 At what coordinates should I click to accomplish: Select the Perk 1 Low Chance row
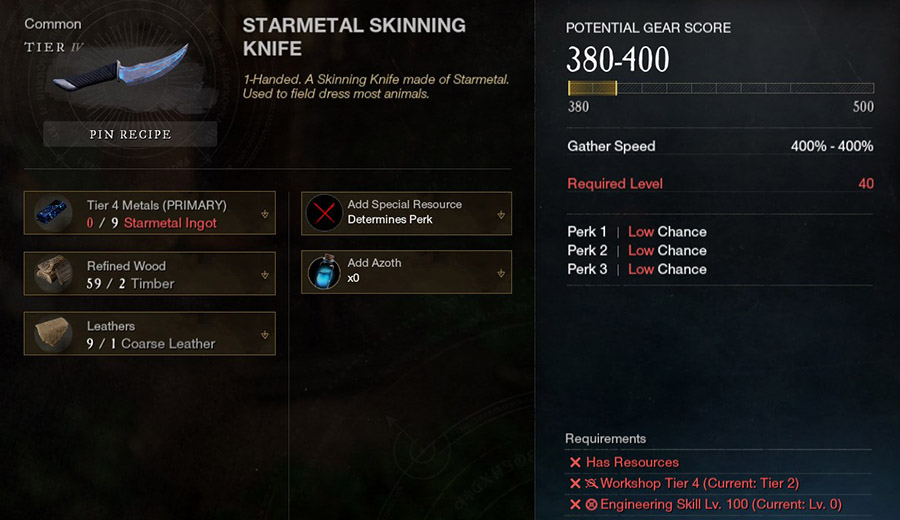[x=637, y=232]
